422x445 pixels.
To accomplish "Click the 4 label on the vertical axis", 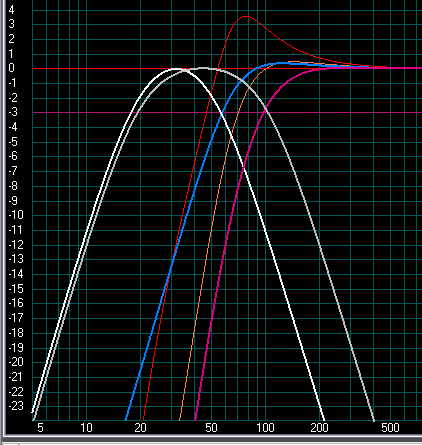I will [12, 10].
